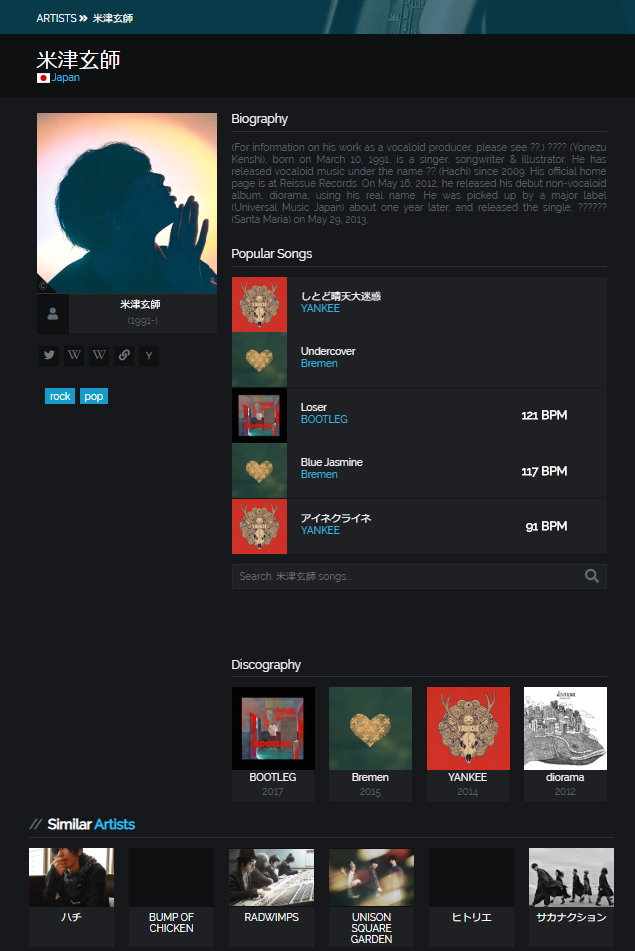Click the Y social icon
Image resolution: width=635 pixels, height=951 pixels.
coord(149,355)
